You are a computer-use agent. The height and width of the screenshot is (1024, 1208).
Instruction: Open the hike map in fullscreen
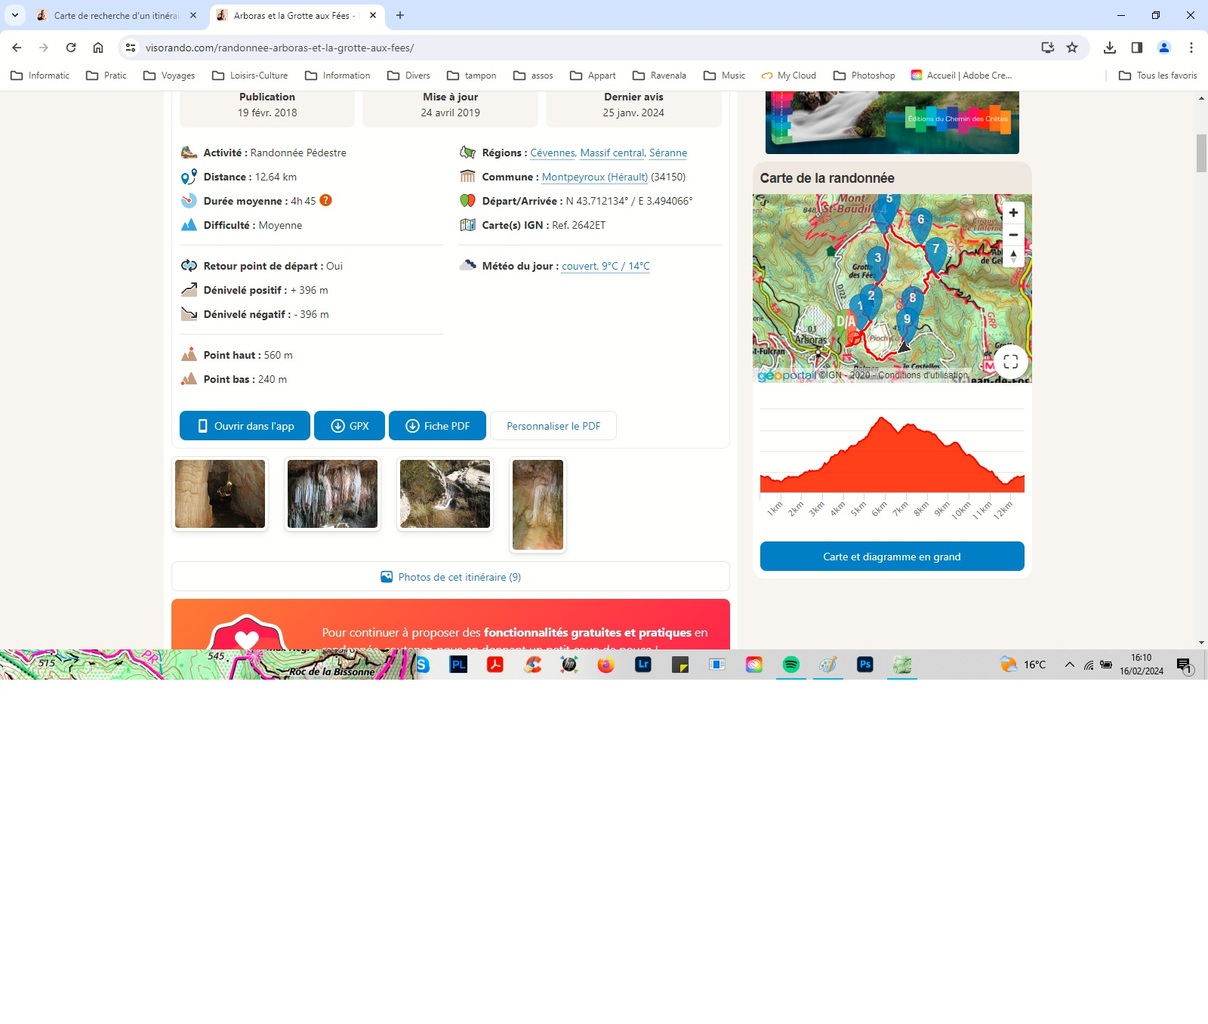1010,362
